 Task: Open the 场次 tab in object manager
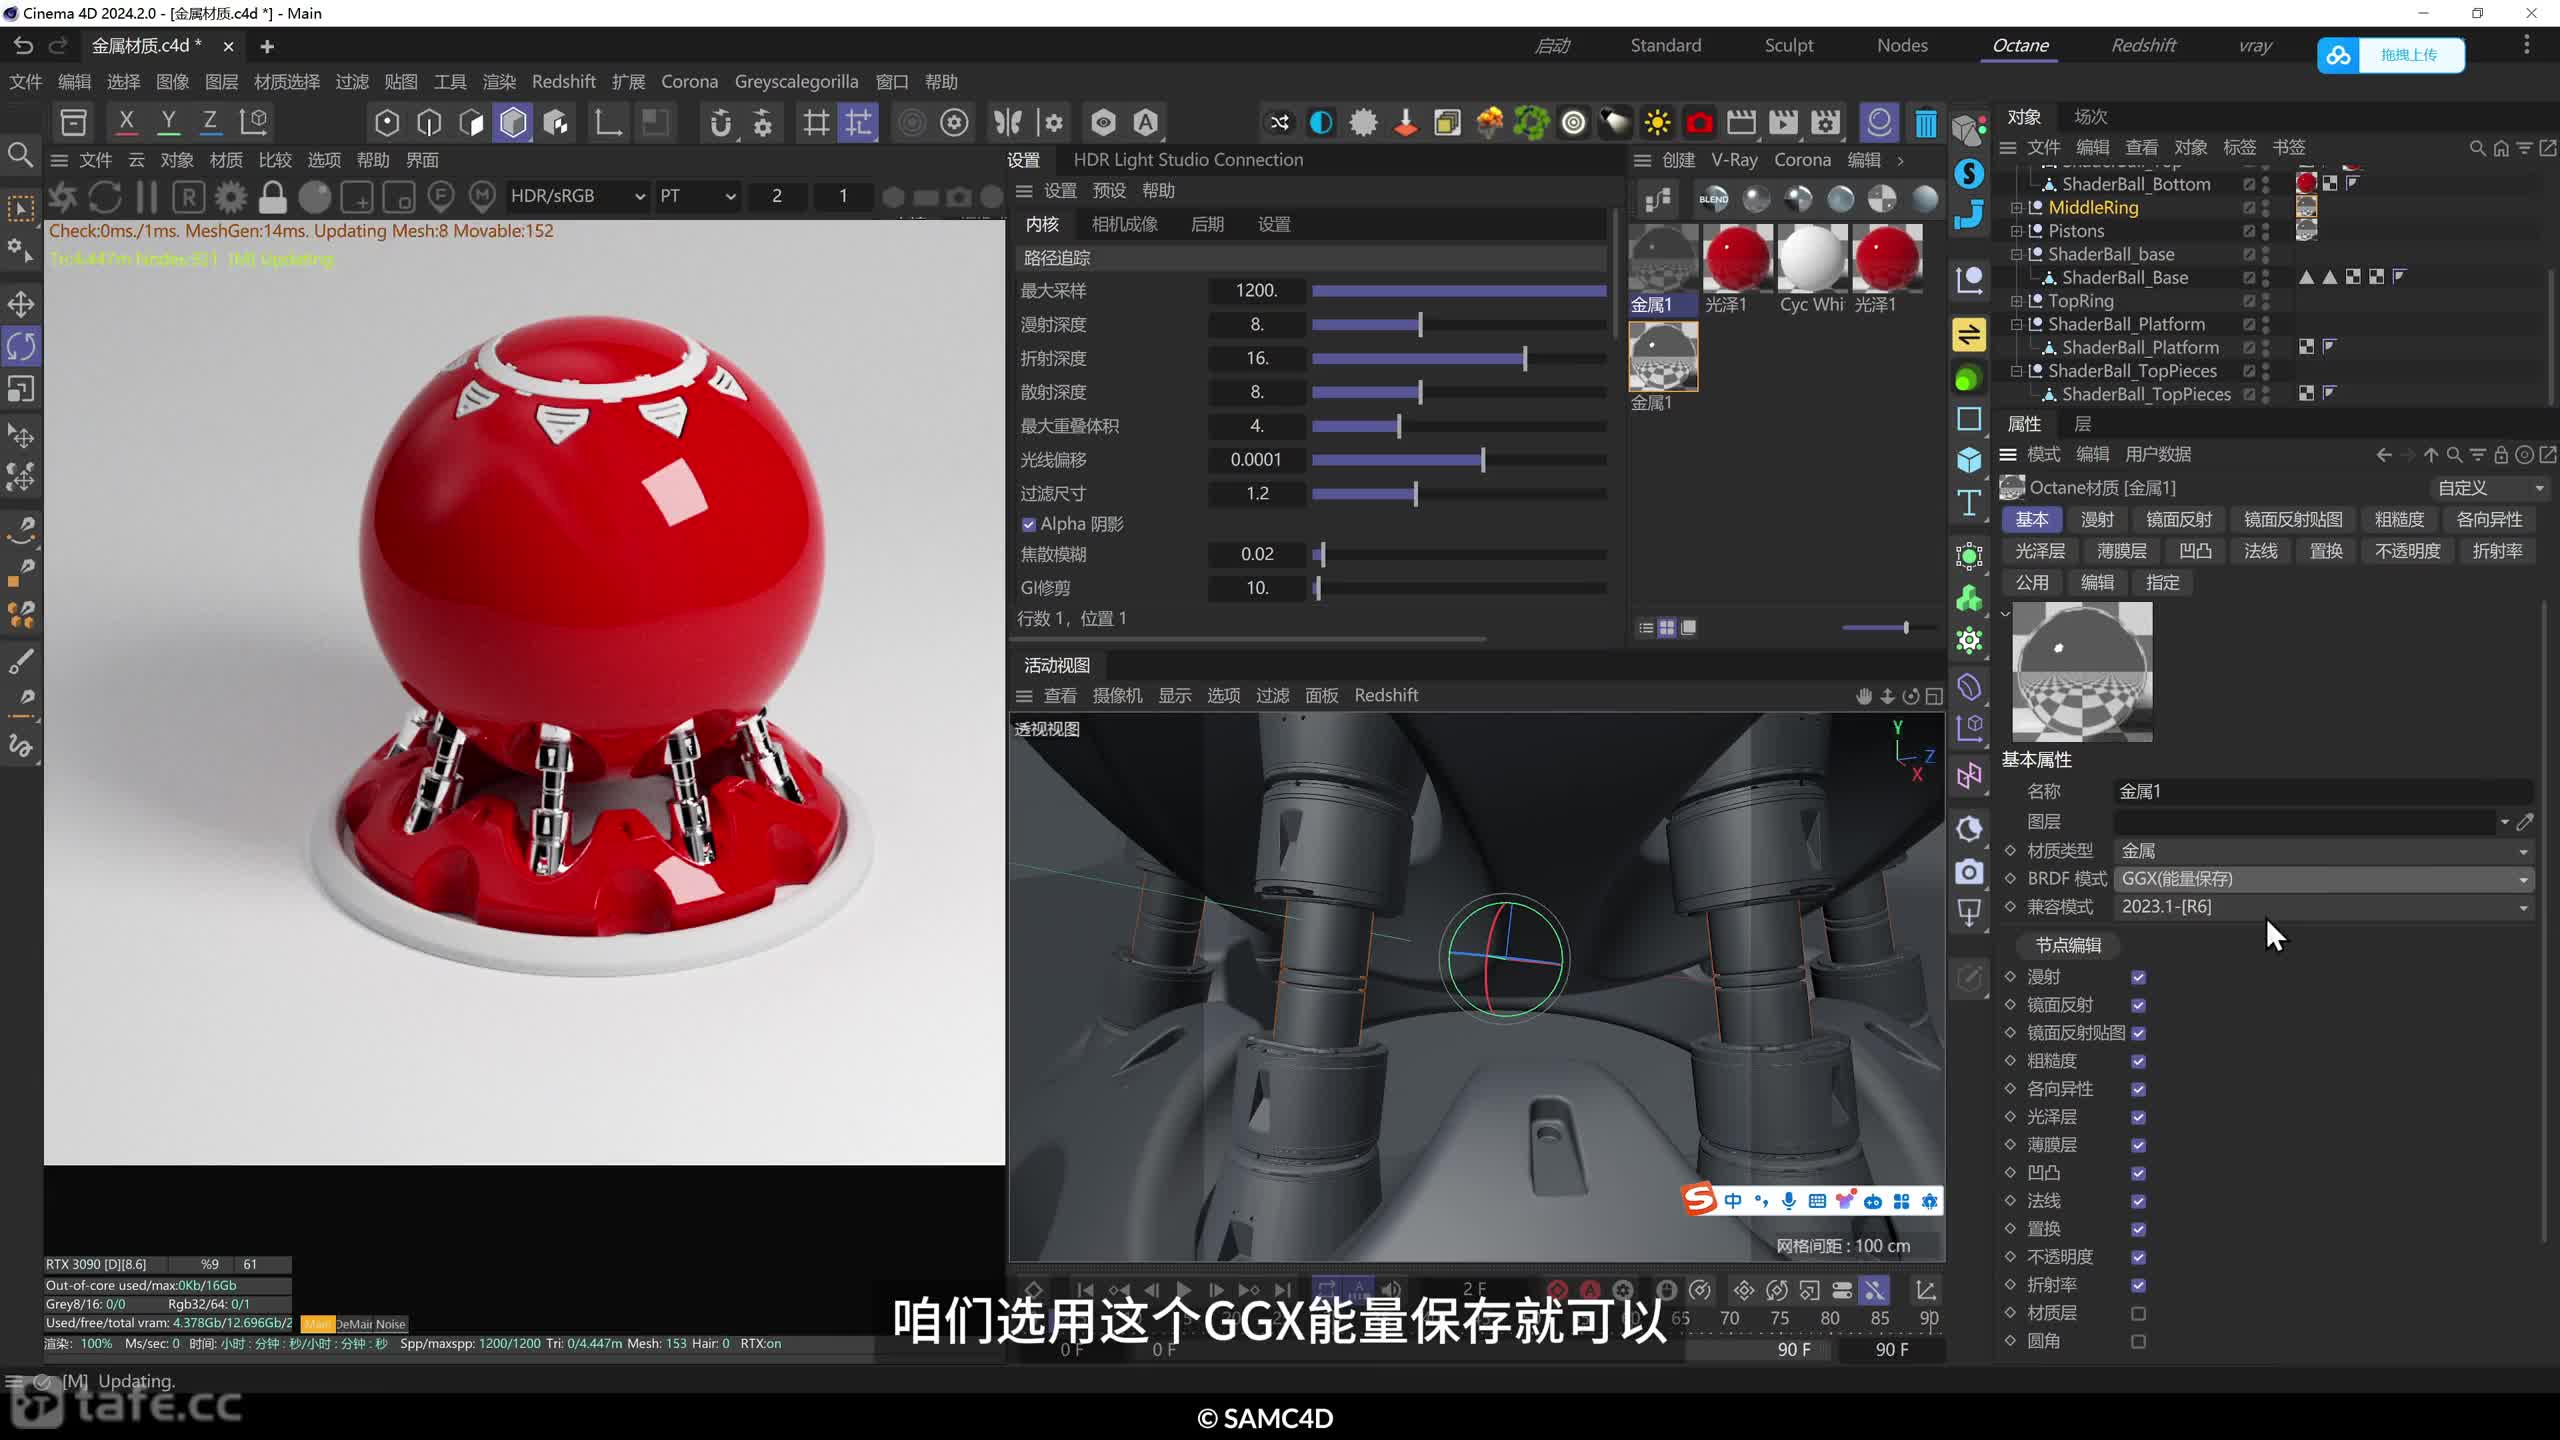[x=2090, y=117]
